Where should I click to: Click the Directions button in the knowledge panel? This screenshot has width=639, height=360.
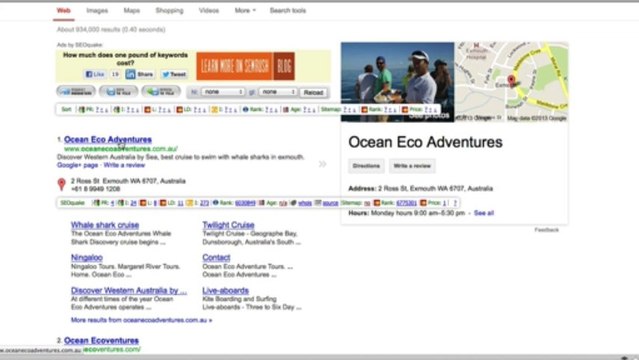(x=366, y=166)
